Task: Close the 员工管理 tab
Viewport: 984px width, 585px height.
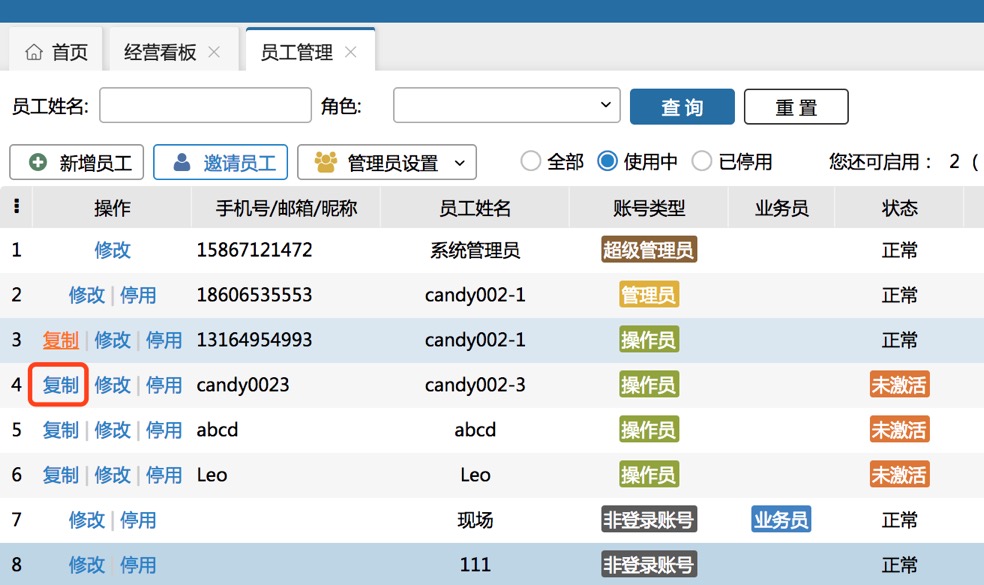Action: click(x=351, y=52)
